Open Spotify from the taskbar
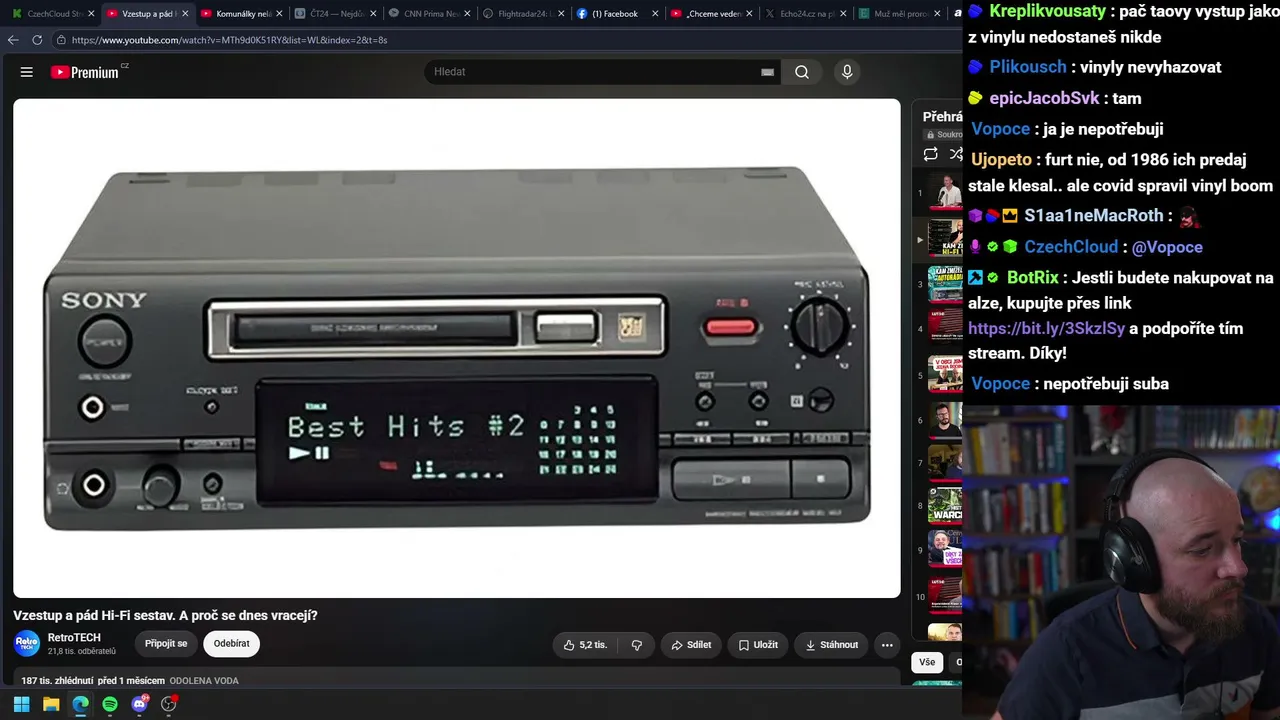 [110, 704]
